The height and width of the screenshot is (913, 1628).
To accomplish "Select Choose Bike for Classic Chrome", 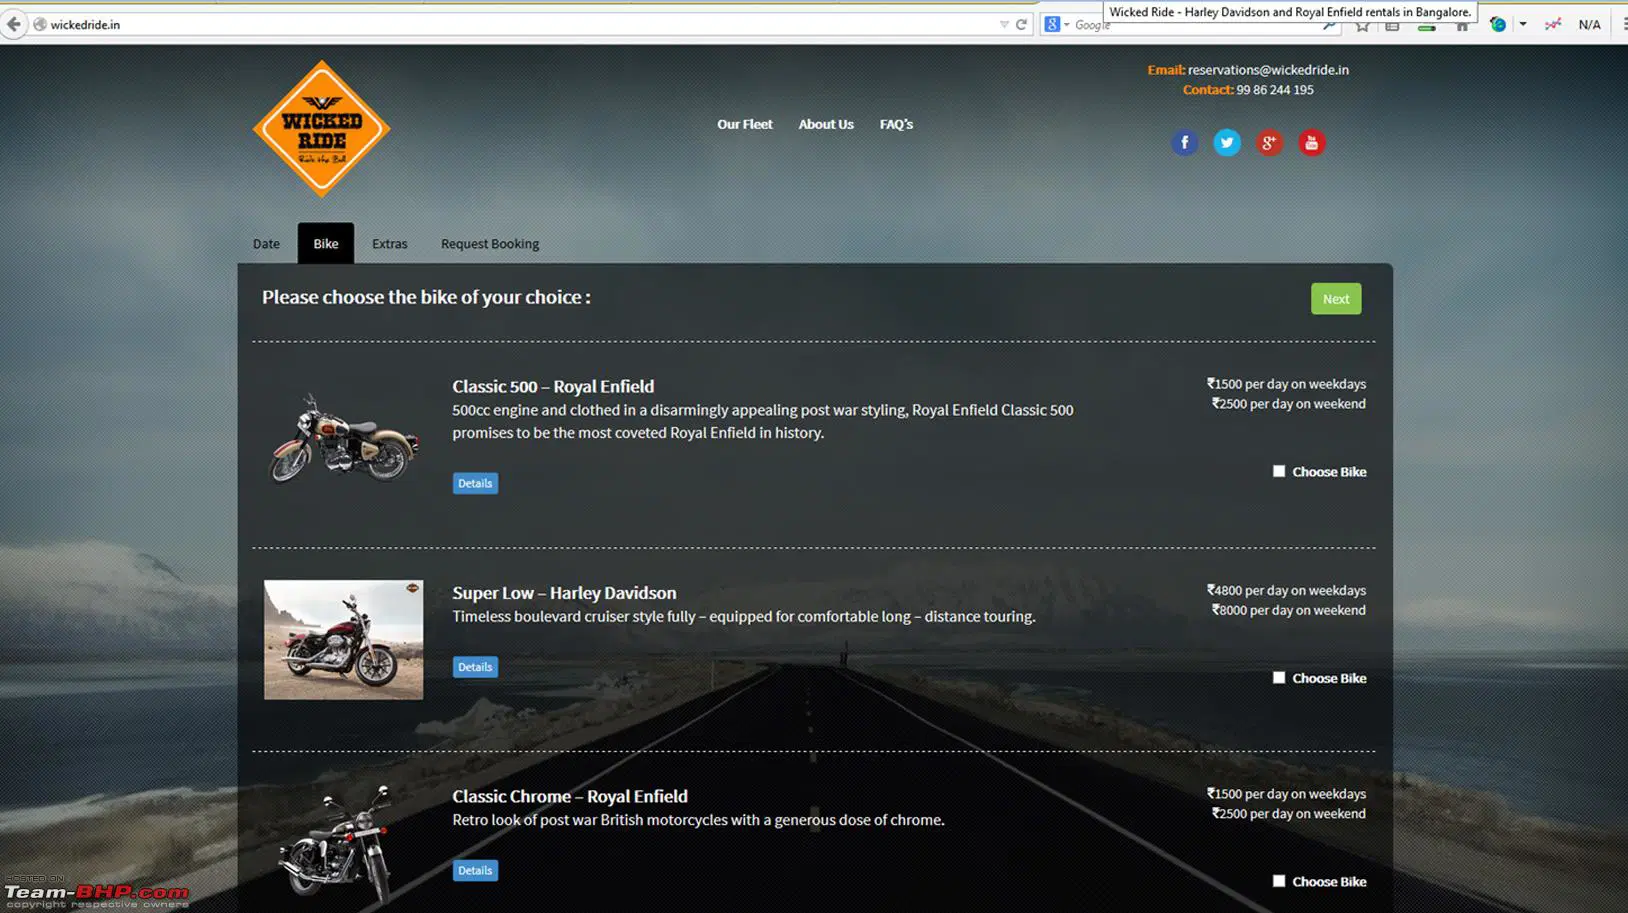I will pyautogui.click(x=1278, y=881).
